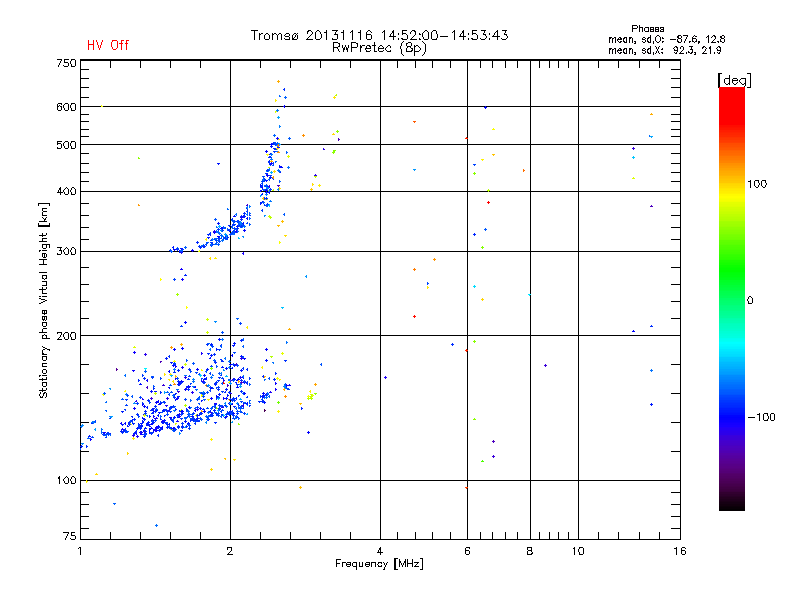Pick the green middle of the colorbar
Viewport: 800px width, 600px height.
pyautogui.click(x=731, y=299)
